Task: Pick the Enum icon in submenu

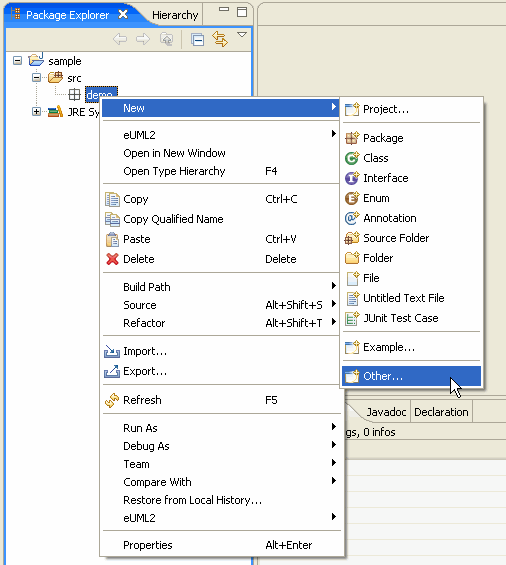Action: coord(352,198)
